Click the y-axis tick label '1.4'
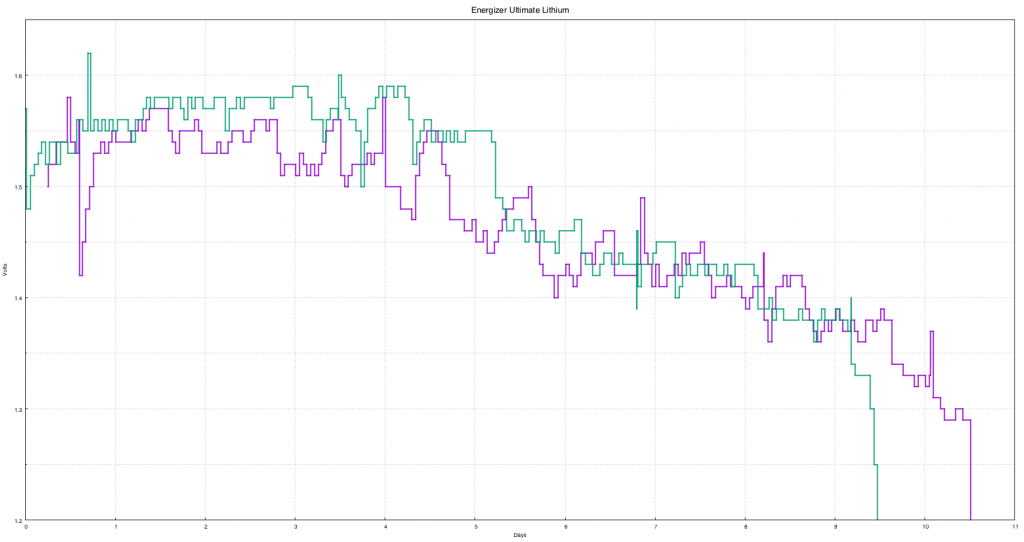Screen dimensions: 1024x542 click(x=18, y=298)
